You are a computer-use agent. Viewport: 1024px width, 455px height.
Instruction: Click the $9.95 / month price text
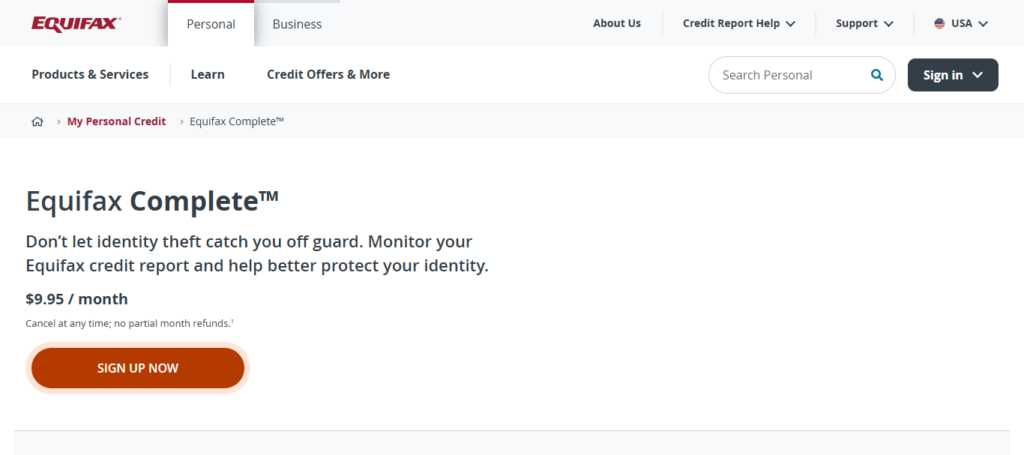coord(77,299)
